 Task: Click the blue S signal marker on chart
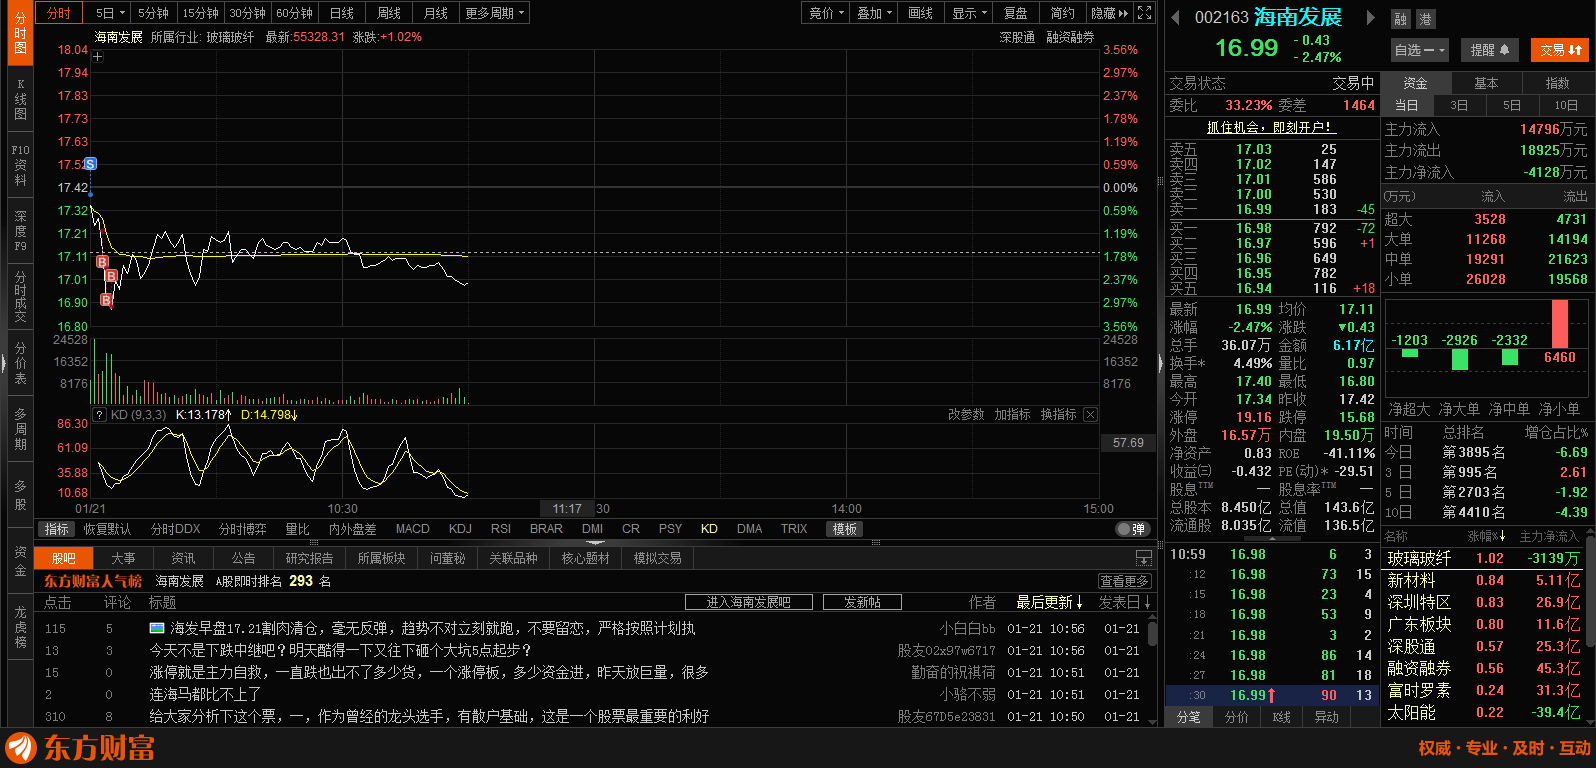(90, 164)
